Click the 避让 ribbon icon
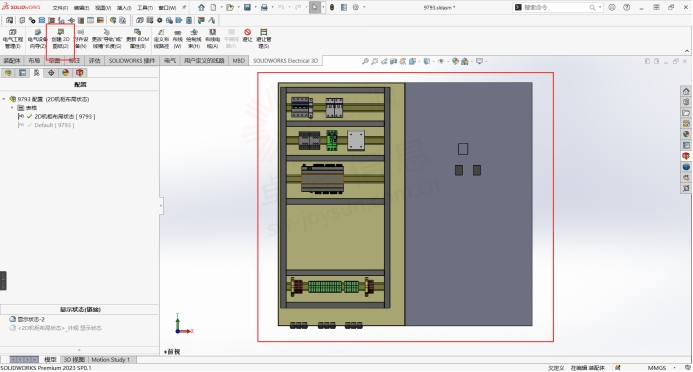693x372 pixels. pyautogui.click(x=248, y=35)
